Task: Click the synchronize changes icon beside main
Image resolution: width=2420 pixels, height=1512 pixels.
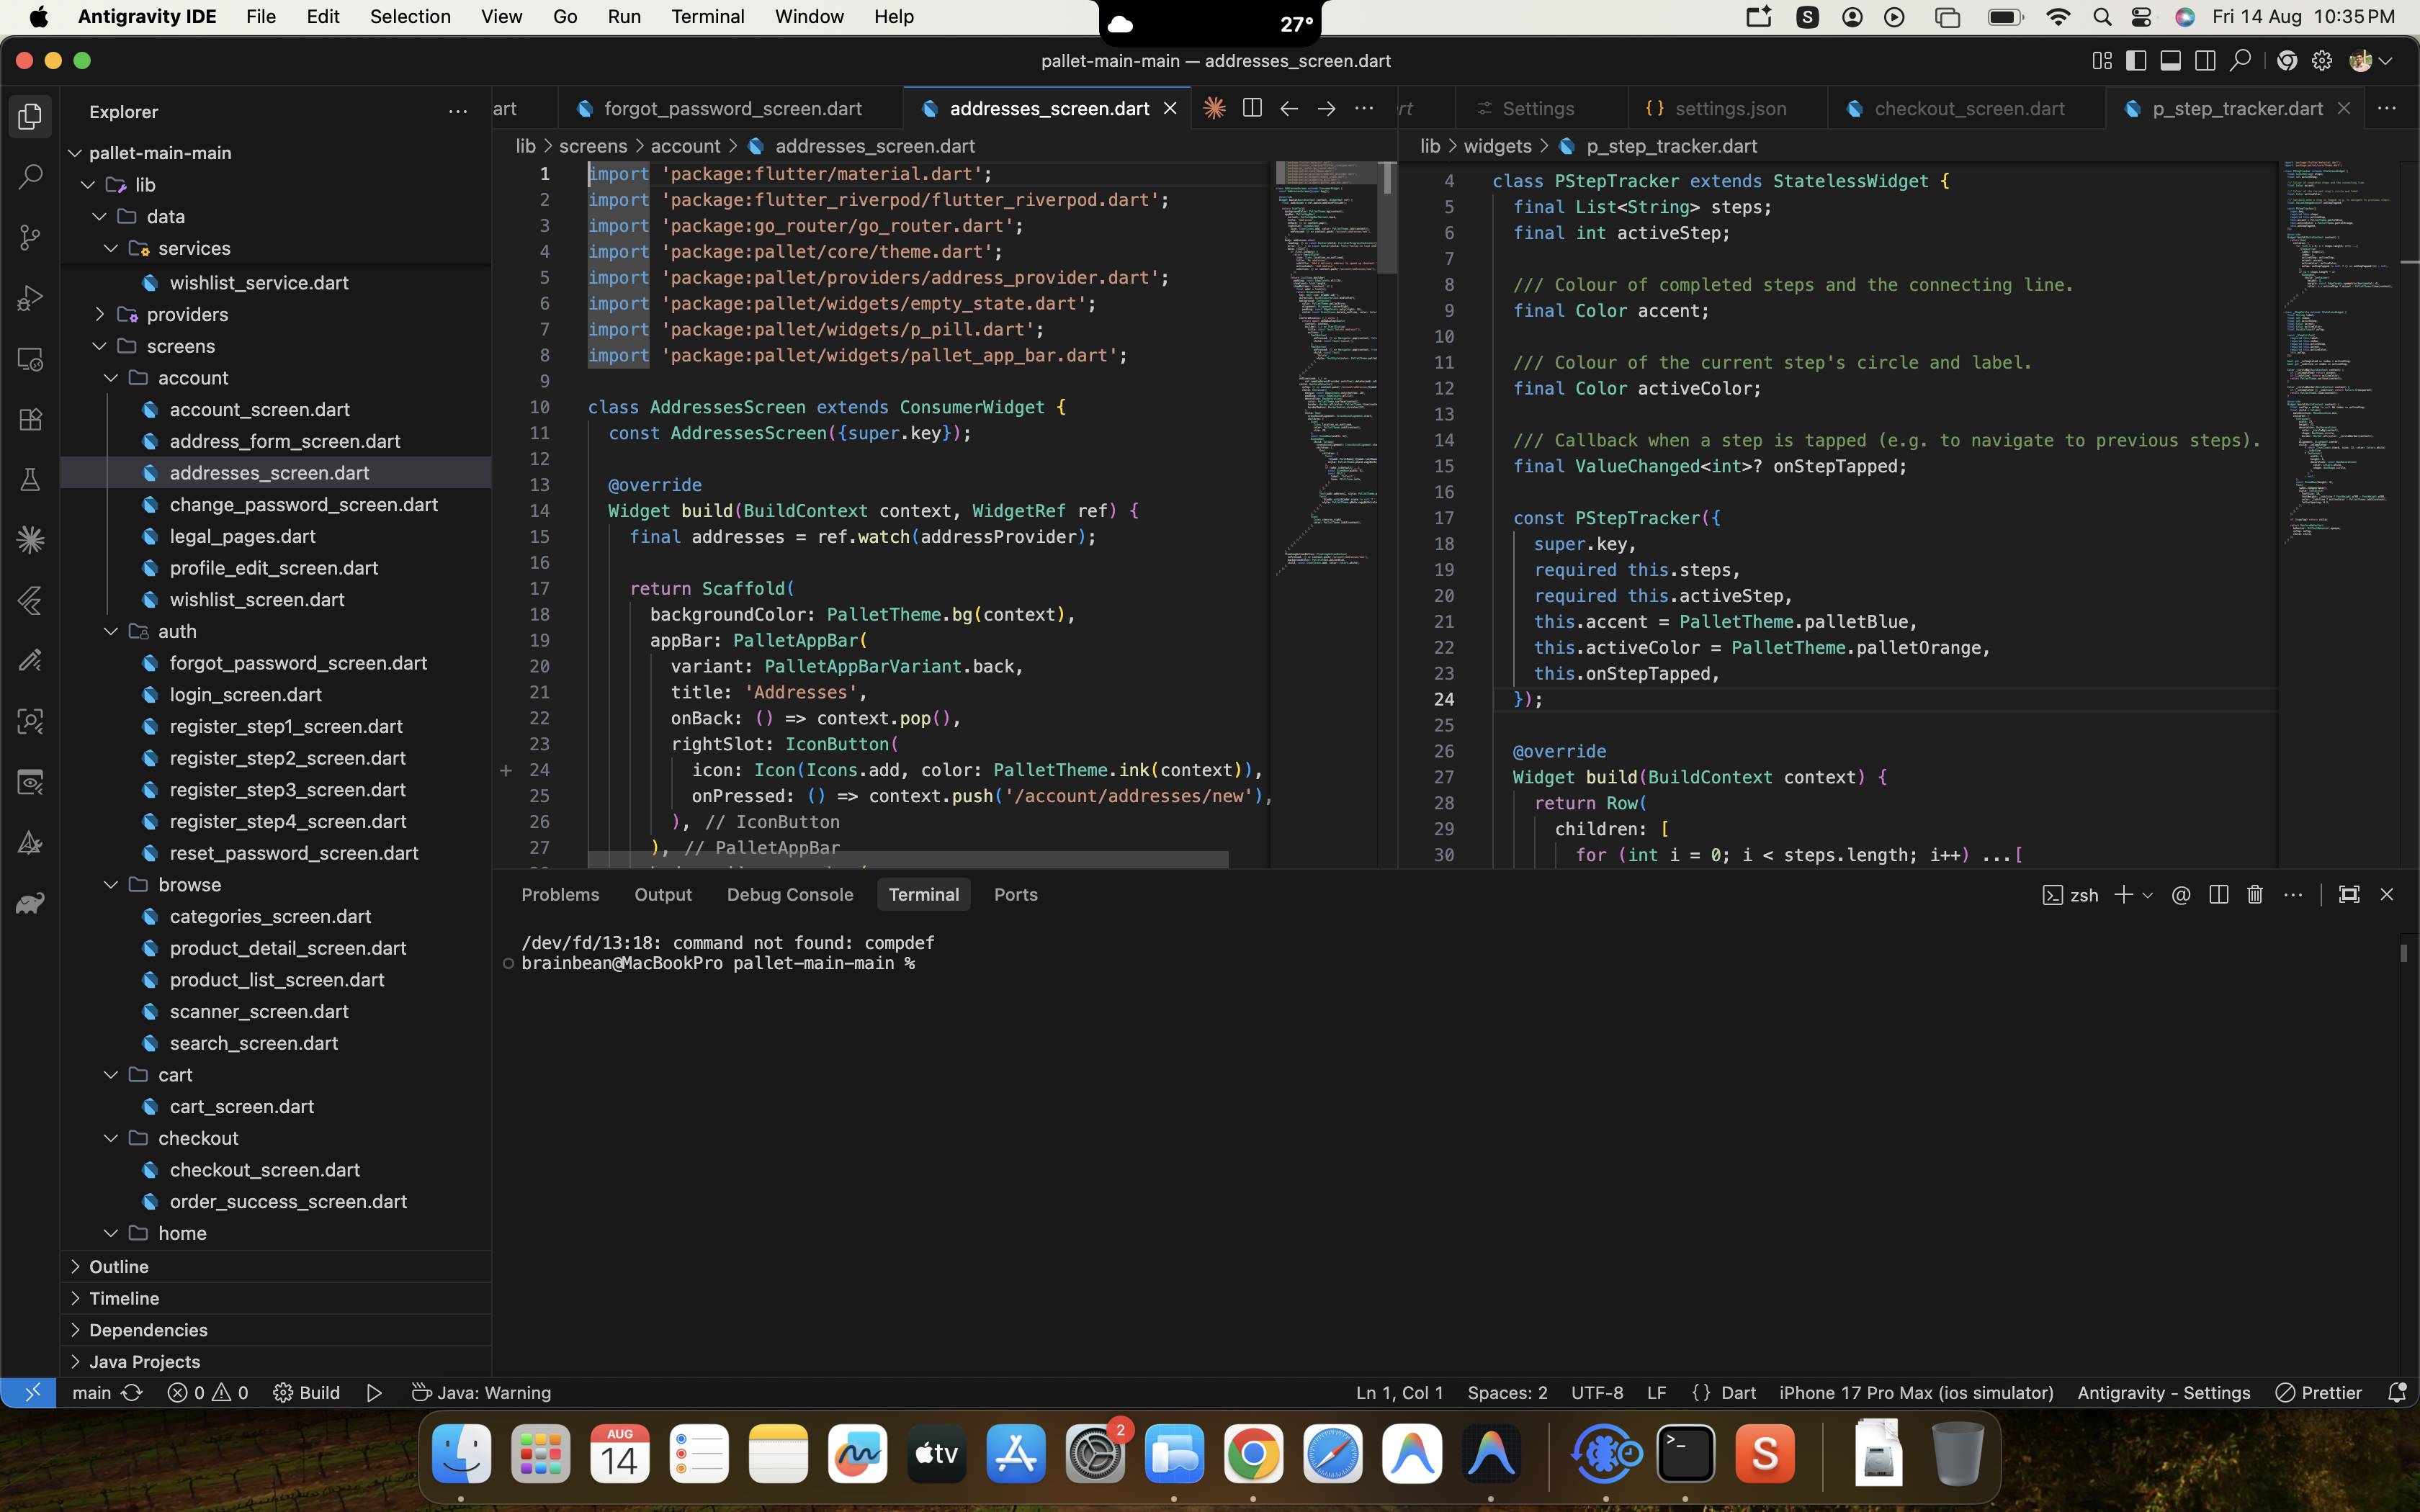Action: tap(132, 1392)
